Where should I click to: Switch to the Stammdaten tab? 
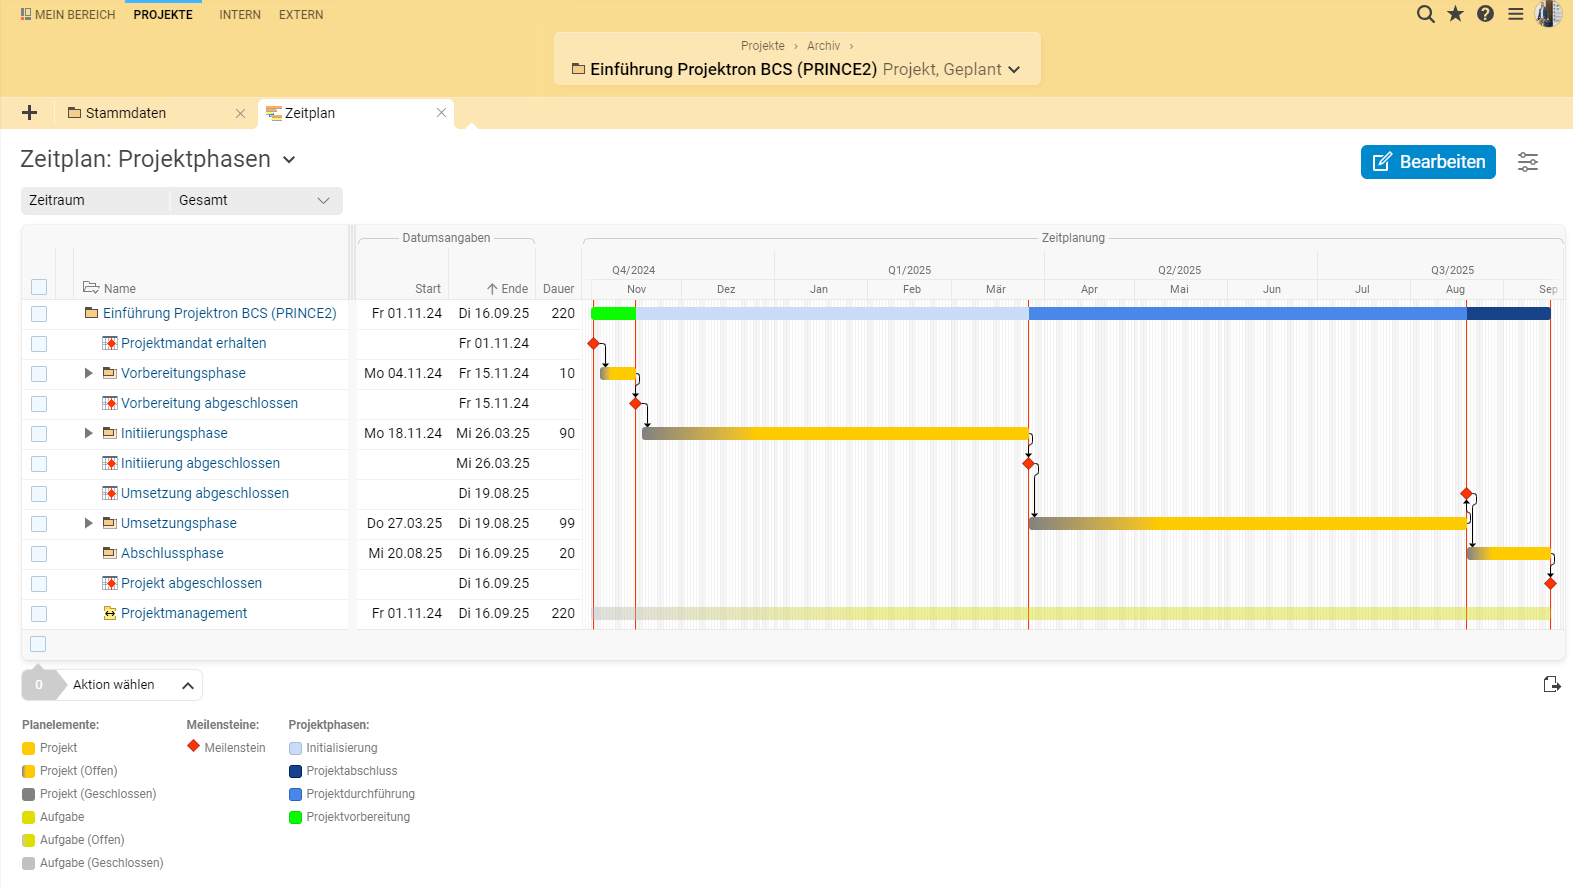click(126, 113)
